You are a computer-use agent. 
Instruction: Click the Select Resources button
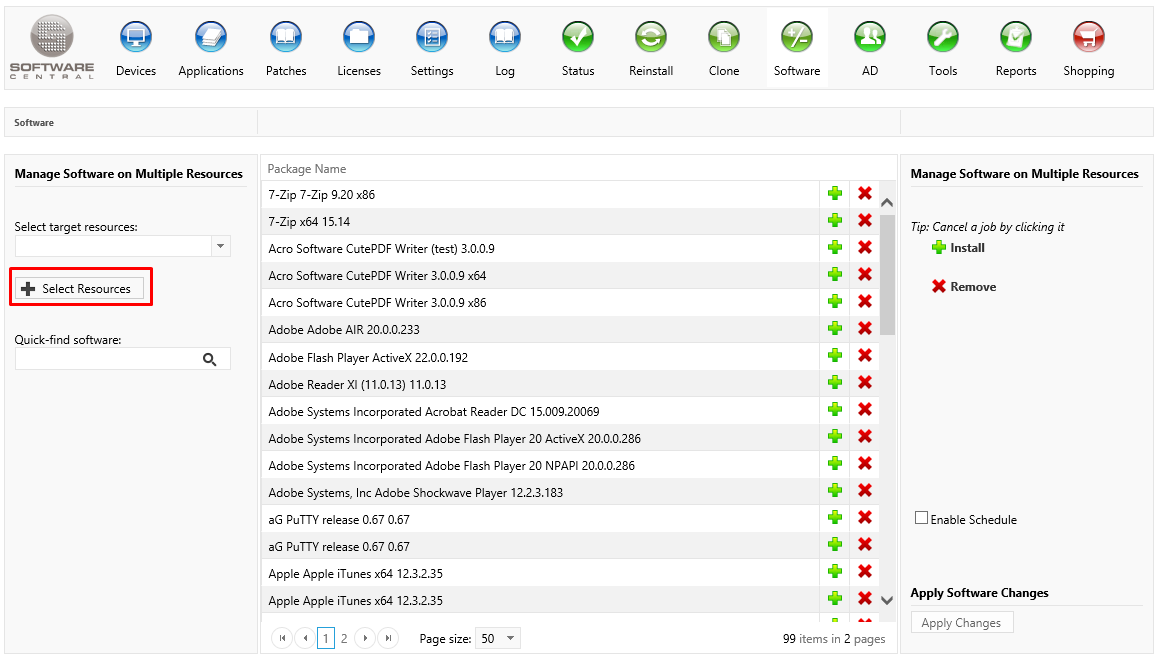(x=79, y=288)
